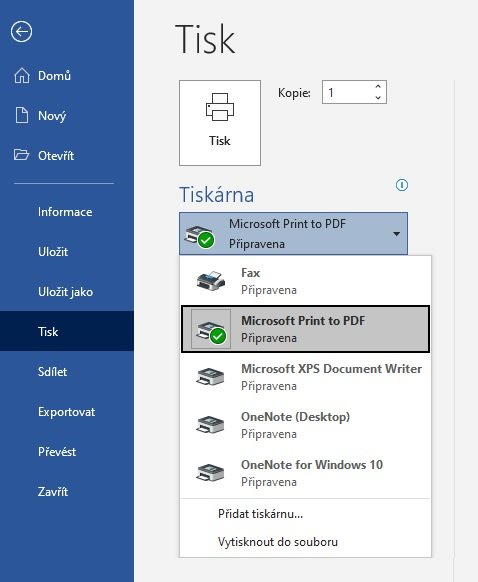Click the Microsoft XPS Document Writer icon
The image size is (478, 582).
(x=210, y=377)
